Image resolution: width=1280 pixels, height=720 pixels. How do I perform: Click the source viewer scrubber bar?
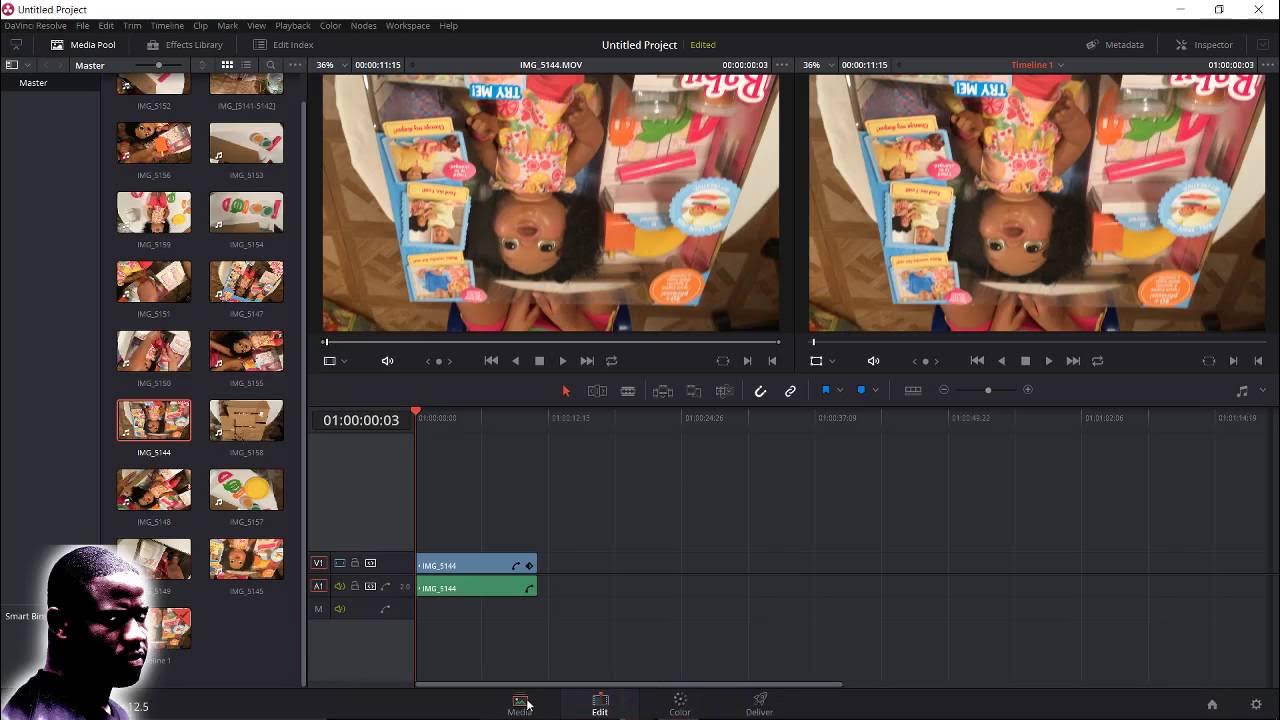551,342
